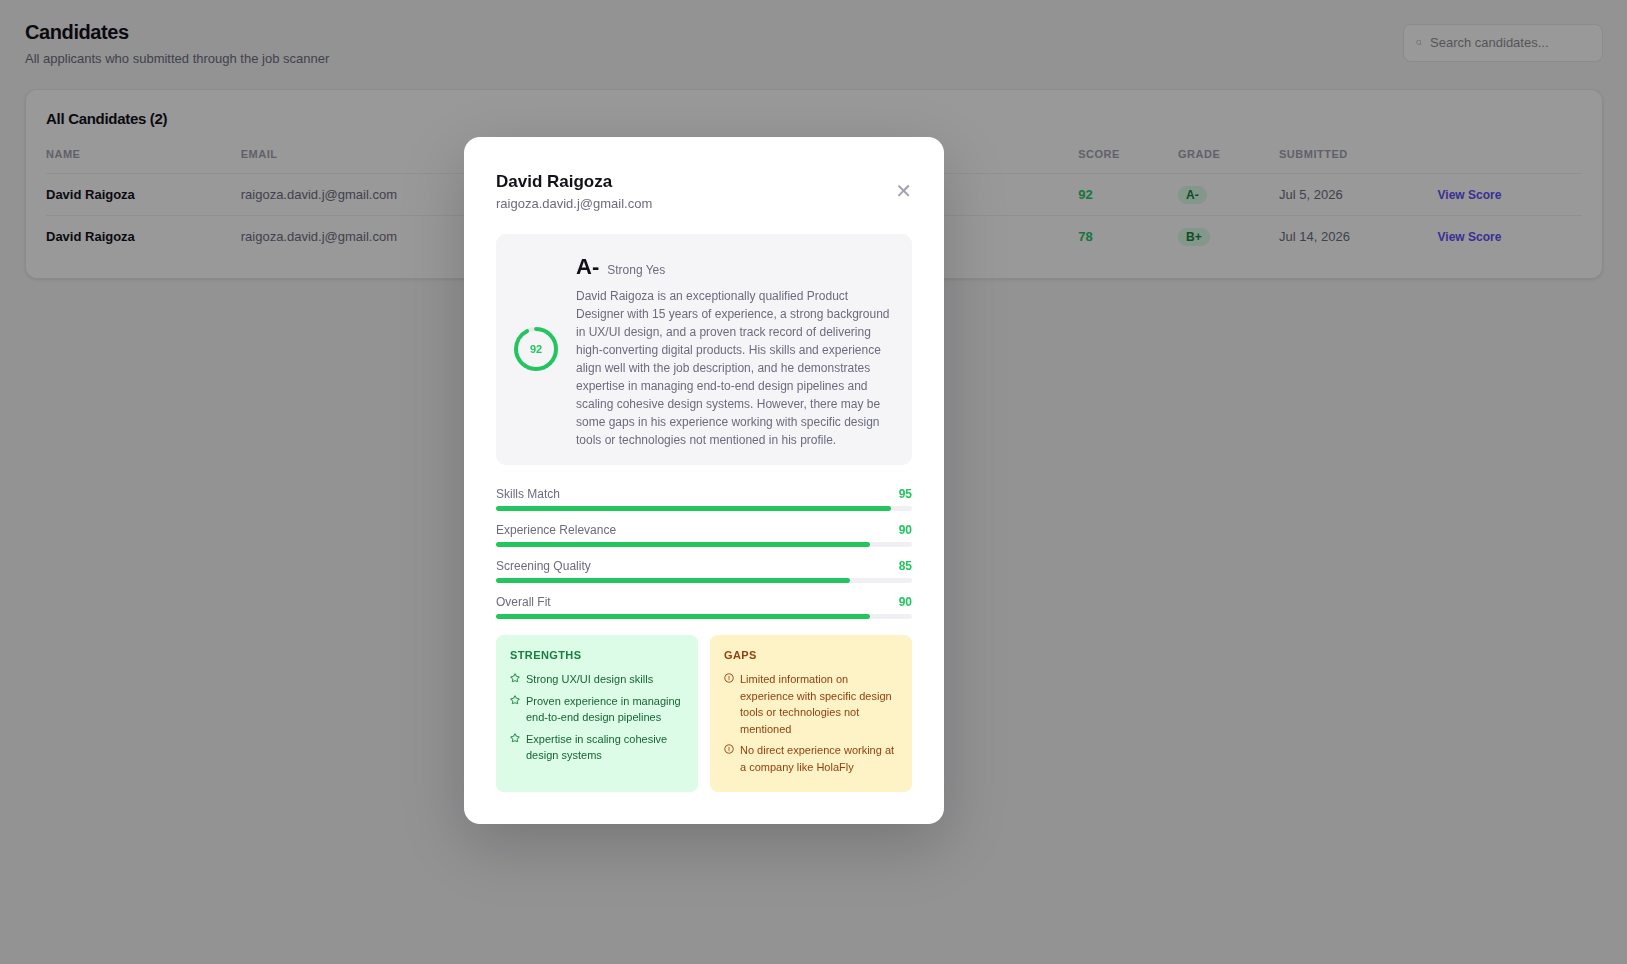Image resolution: width=1627 pixels, height=964 pixels.
Task: Click the search magnifier icon
Action: point(1419,43)
